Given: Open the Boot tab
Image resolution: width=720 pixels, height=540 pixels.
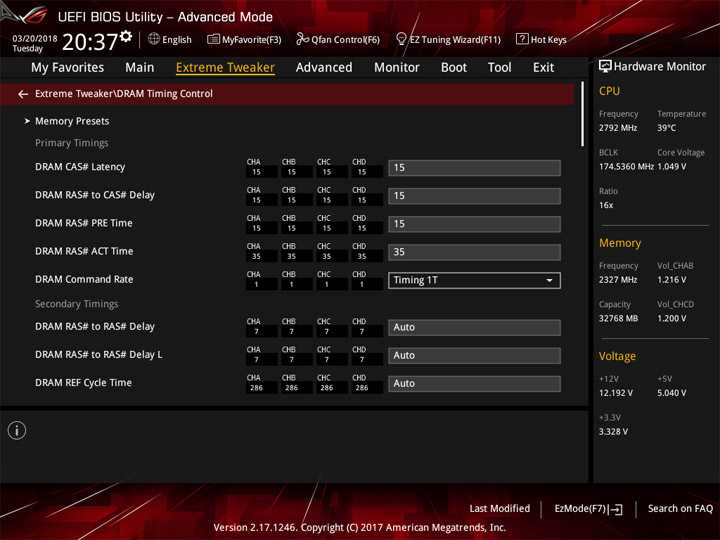Looking at the screenshot, I should [x=454, y=68].
